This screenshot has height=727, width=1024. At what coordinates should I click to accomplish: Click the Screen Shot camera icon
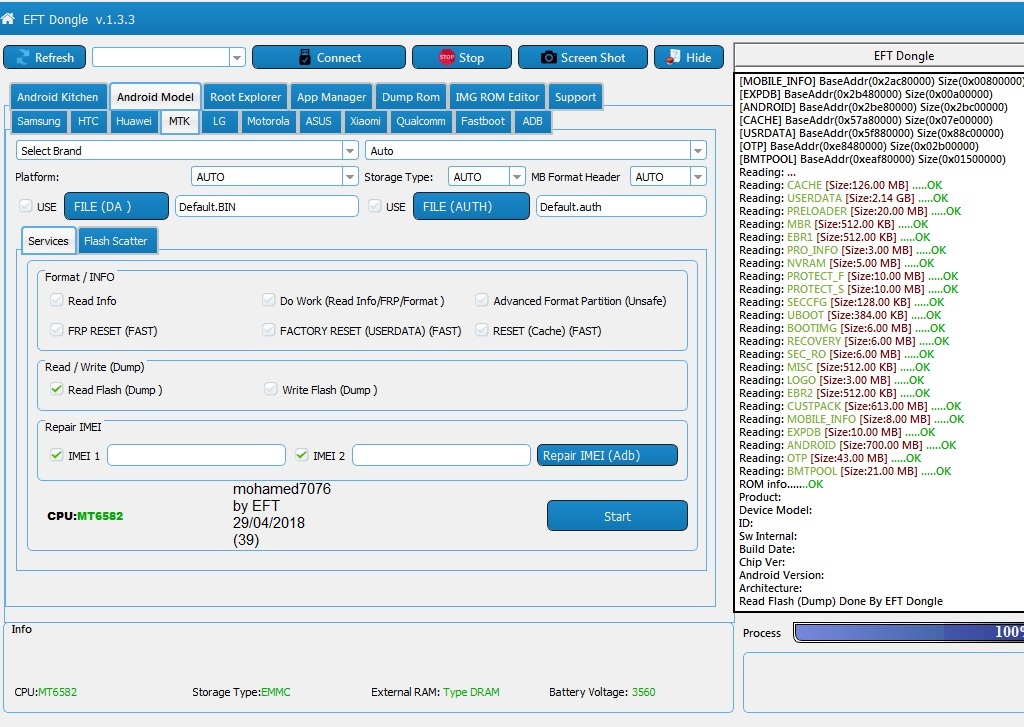tap(549, 57)
